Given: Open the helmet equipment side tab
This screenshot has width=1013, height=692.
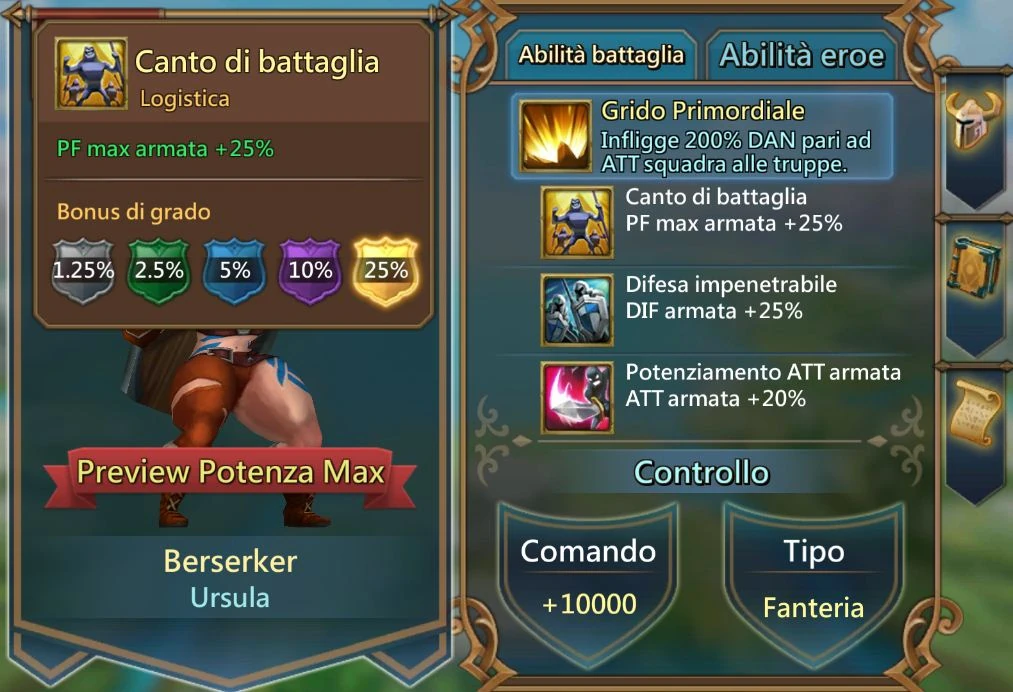Looking at the screenshot, I should pos(973,122).
